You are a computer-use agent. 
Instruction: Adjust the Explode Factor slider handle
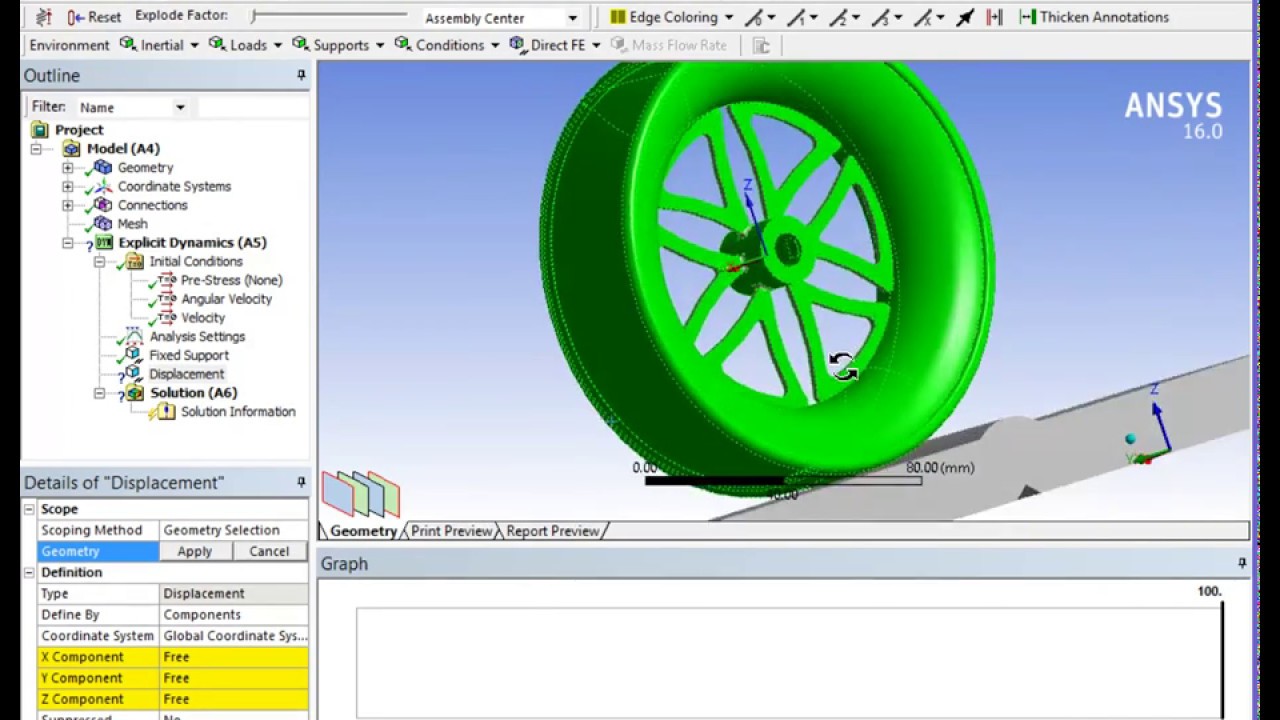255,16
